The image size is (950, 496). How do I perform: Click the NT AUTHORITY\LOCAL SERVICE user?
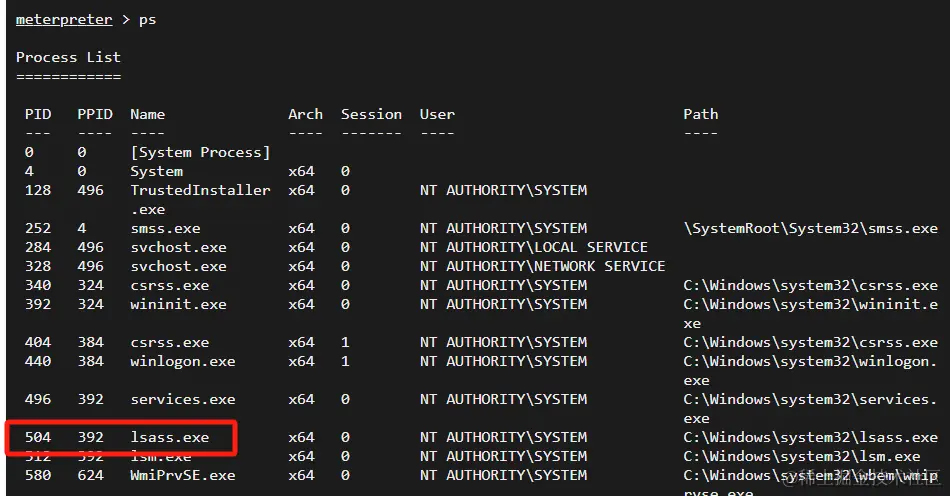pyautogui.click(x=534, y=247)
